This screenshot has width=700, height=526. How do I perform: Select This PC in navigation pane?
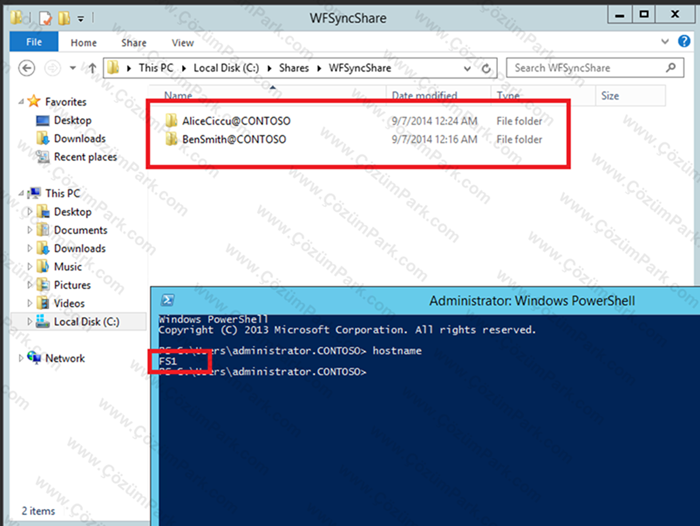(62, 193)
